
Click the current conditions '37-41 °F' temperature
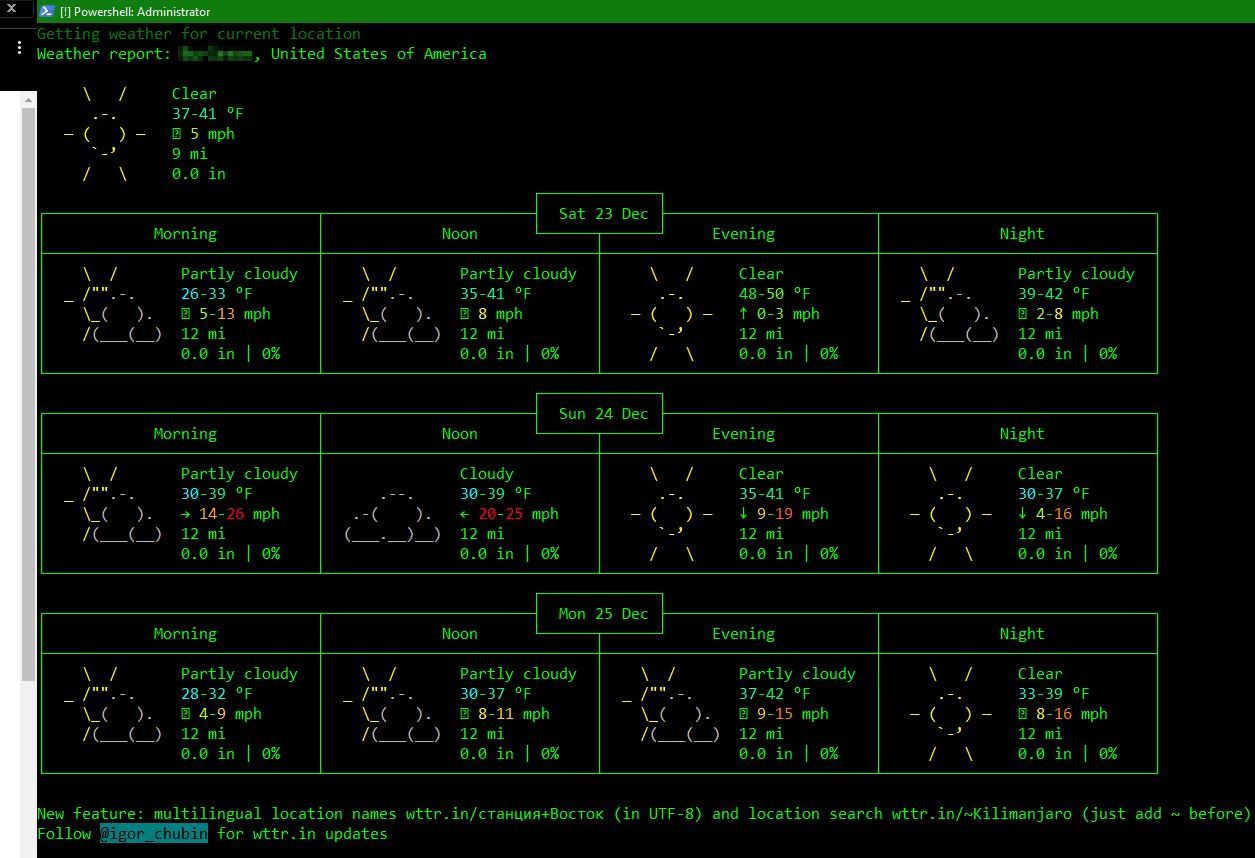pos(207,114)
